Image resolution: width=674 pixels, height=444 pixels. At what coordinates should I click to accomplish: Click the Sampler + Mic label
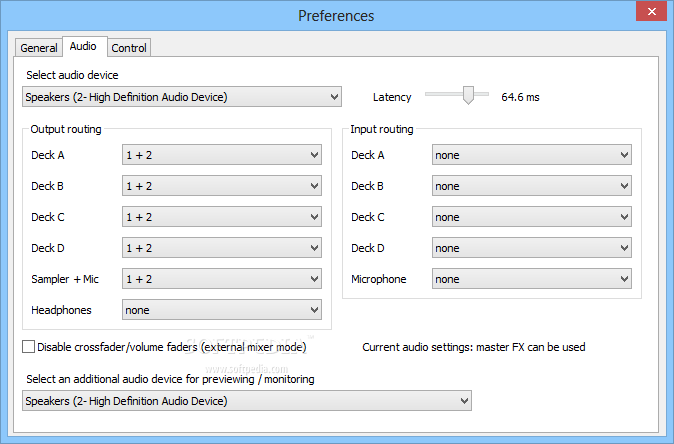click(65, 279)
